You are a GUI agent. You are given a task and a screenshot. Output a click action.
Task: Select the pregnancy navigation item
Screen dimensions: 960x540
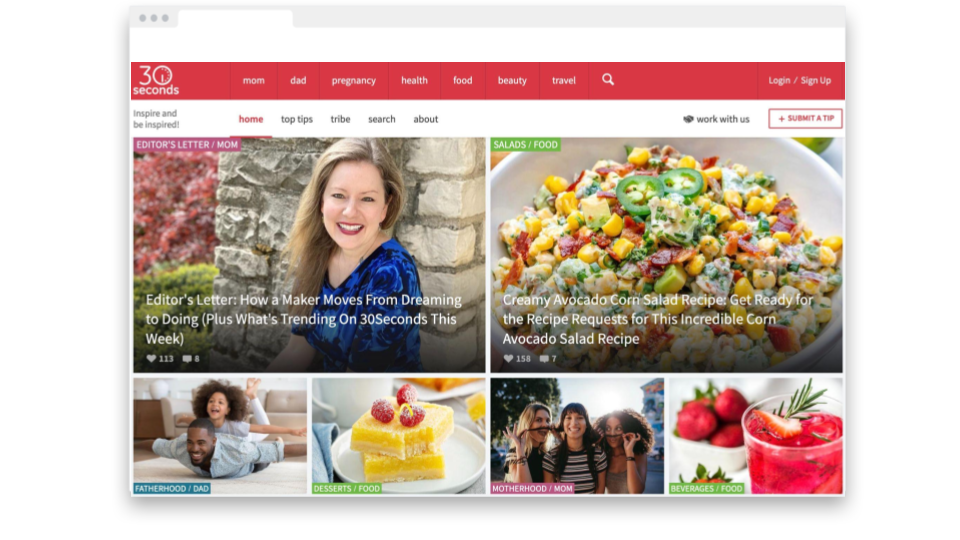pos(354,80)
